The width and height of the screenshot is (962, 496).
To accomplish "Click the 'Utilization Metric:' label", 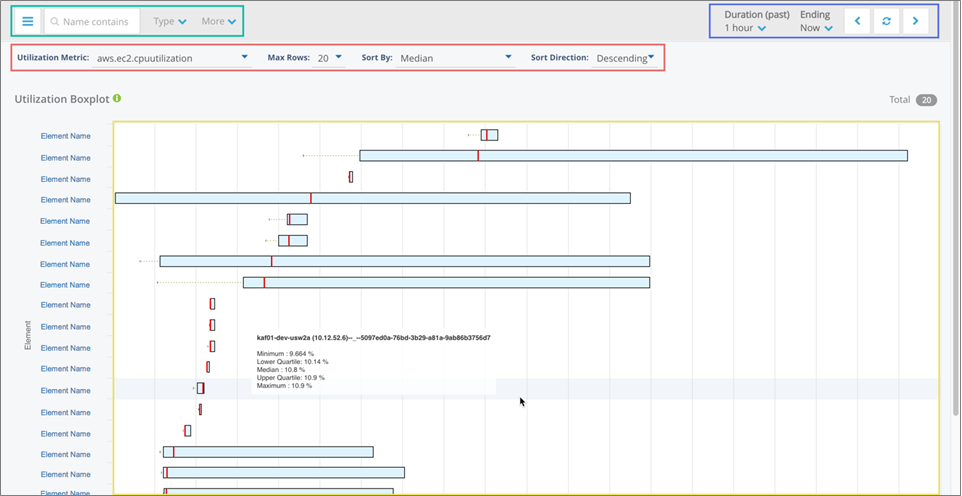I will (x=53, y=58).
